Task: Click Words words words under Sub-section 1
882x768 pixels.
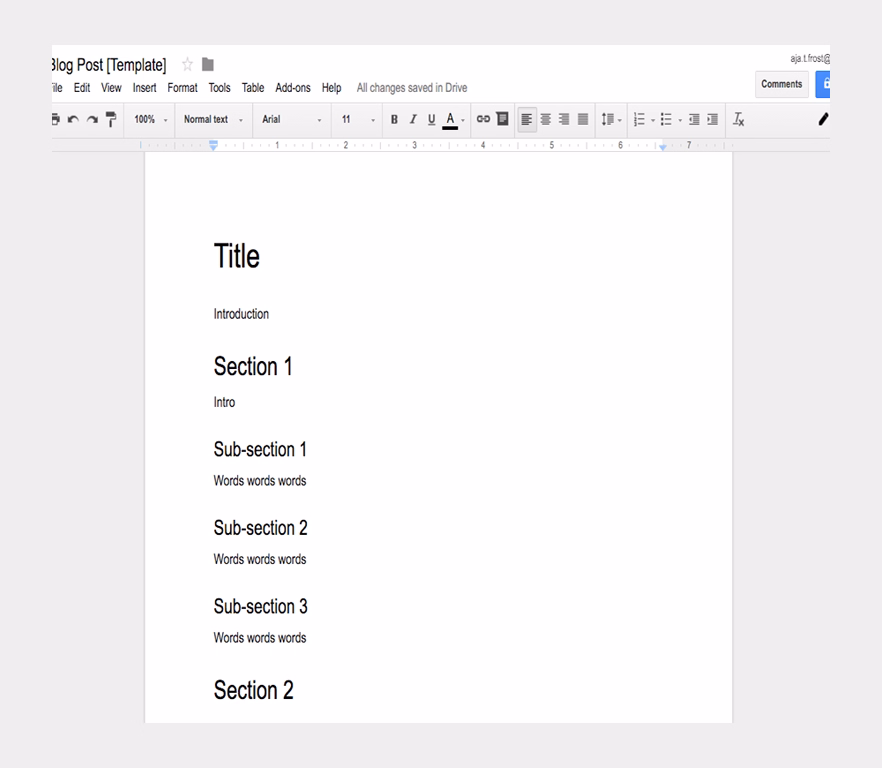Action: click(260, 481)
